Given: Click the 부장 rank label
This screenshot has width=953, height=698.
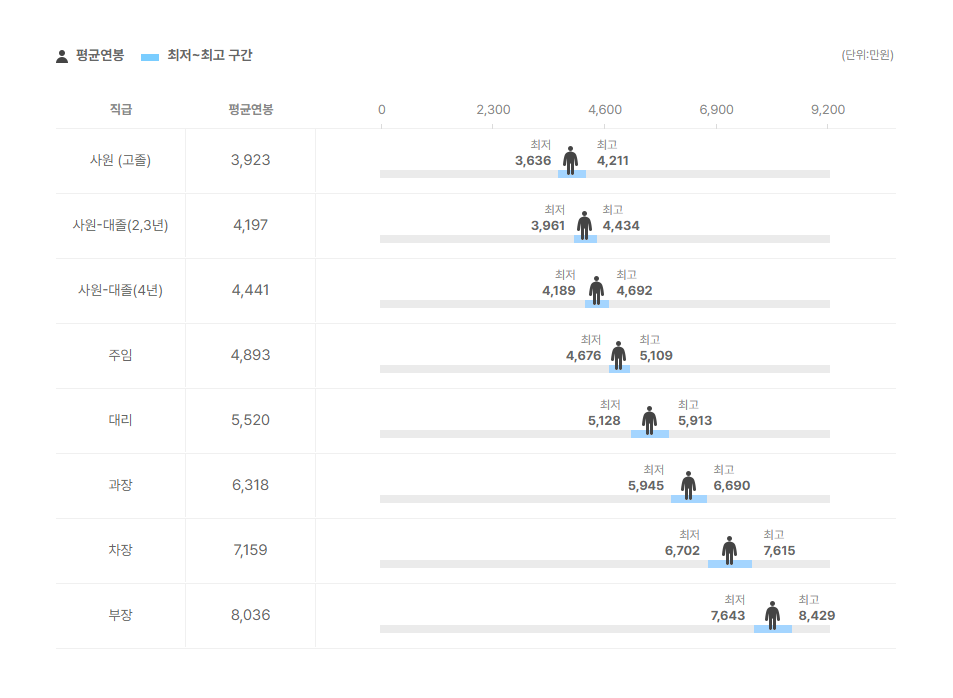Looking at the screenshot, I should 120,615.
